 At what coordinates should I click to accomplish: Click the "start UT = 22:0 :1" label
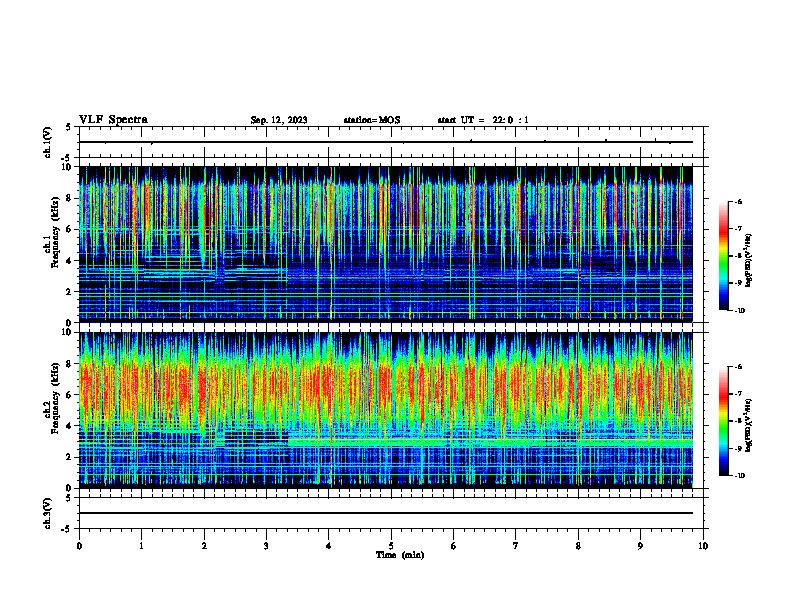pos(483,120)
